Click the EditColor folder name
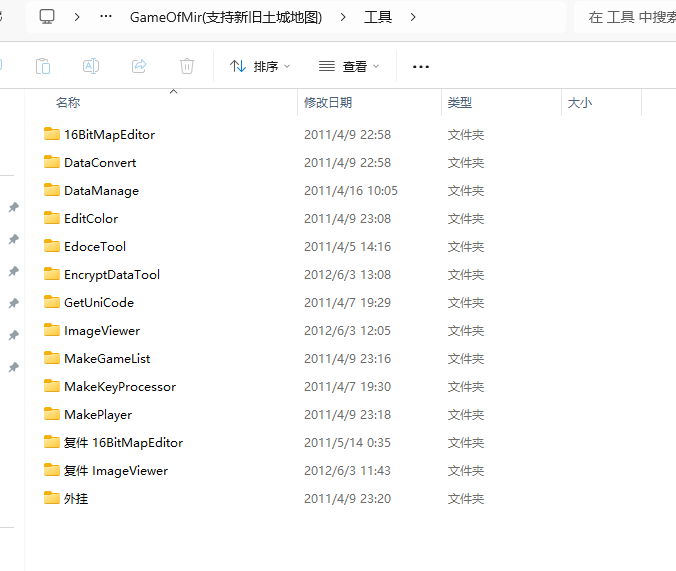Viewport: 676px width, 571px height. [x=91, y=219]
